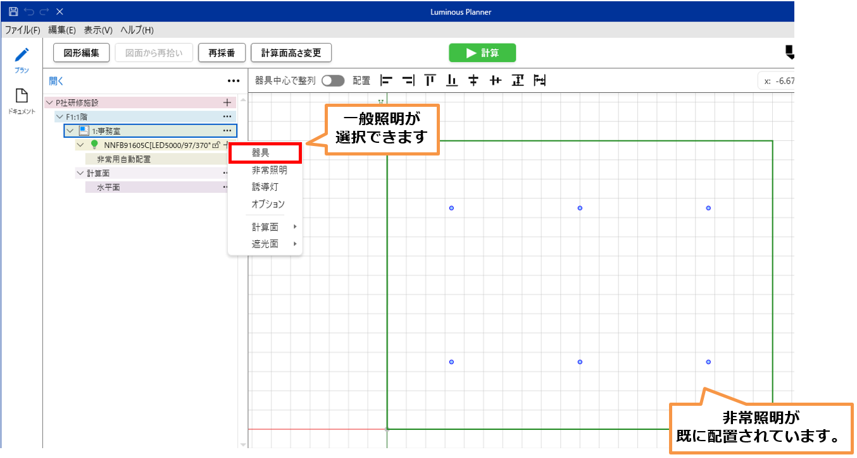Choose 非常照明 in the context menu

pyautogui.click(x=269, y=170)
